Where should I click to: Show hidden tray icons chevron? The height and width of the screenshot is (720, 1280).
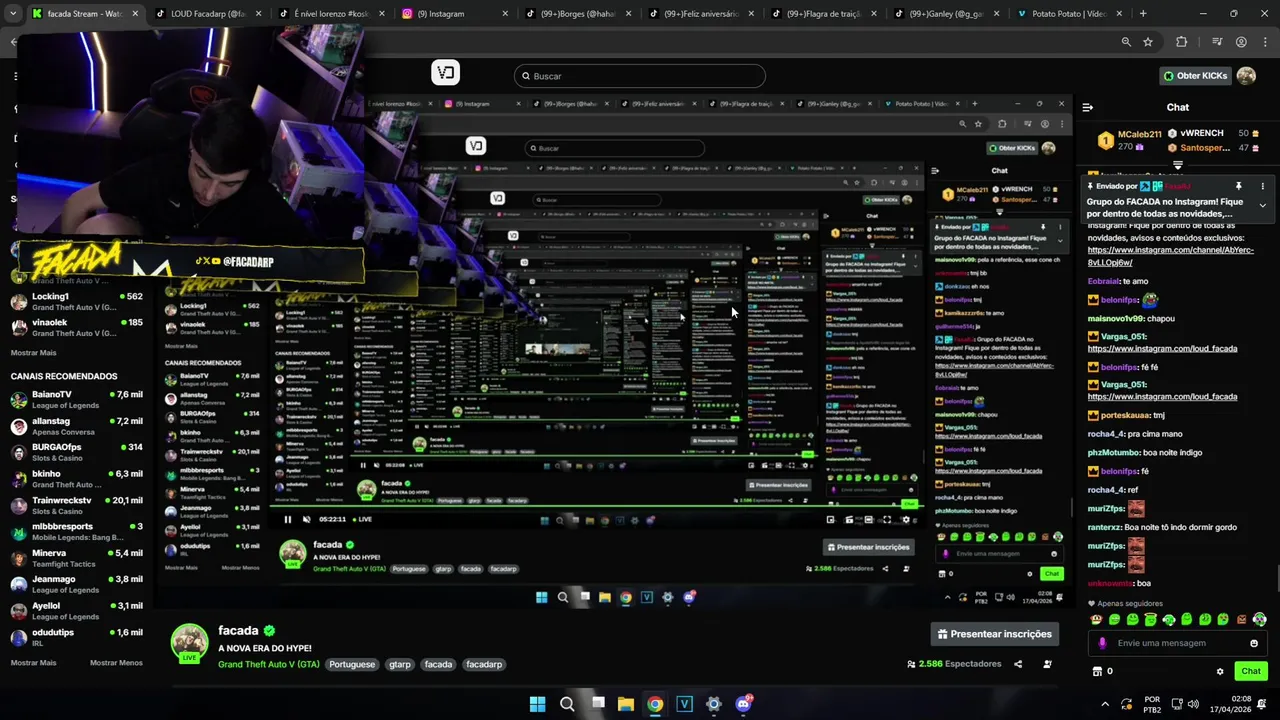pos(1105,704)
